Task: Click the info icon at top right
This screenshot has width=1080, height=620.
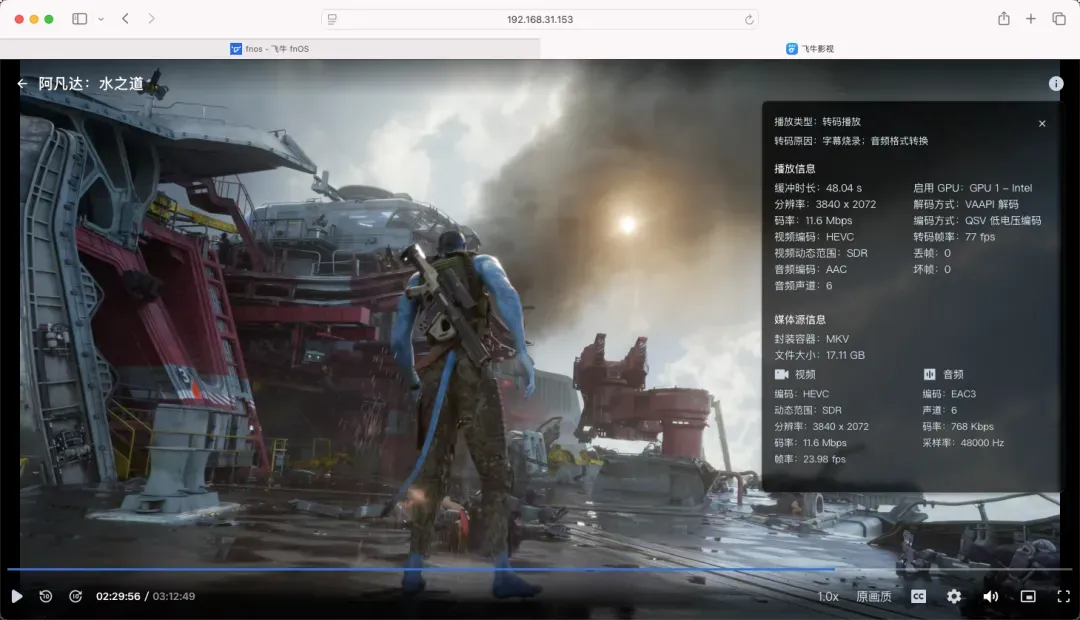Action: 1056,84
